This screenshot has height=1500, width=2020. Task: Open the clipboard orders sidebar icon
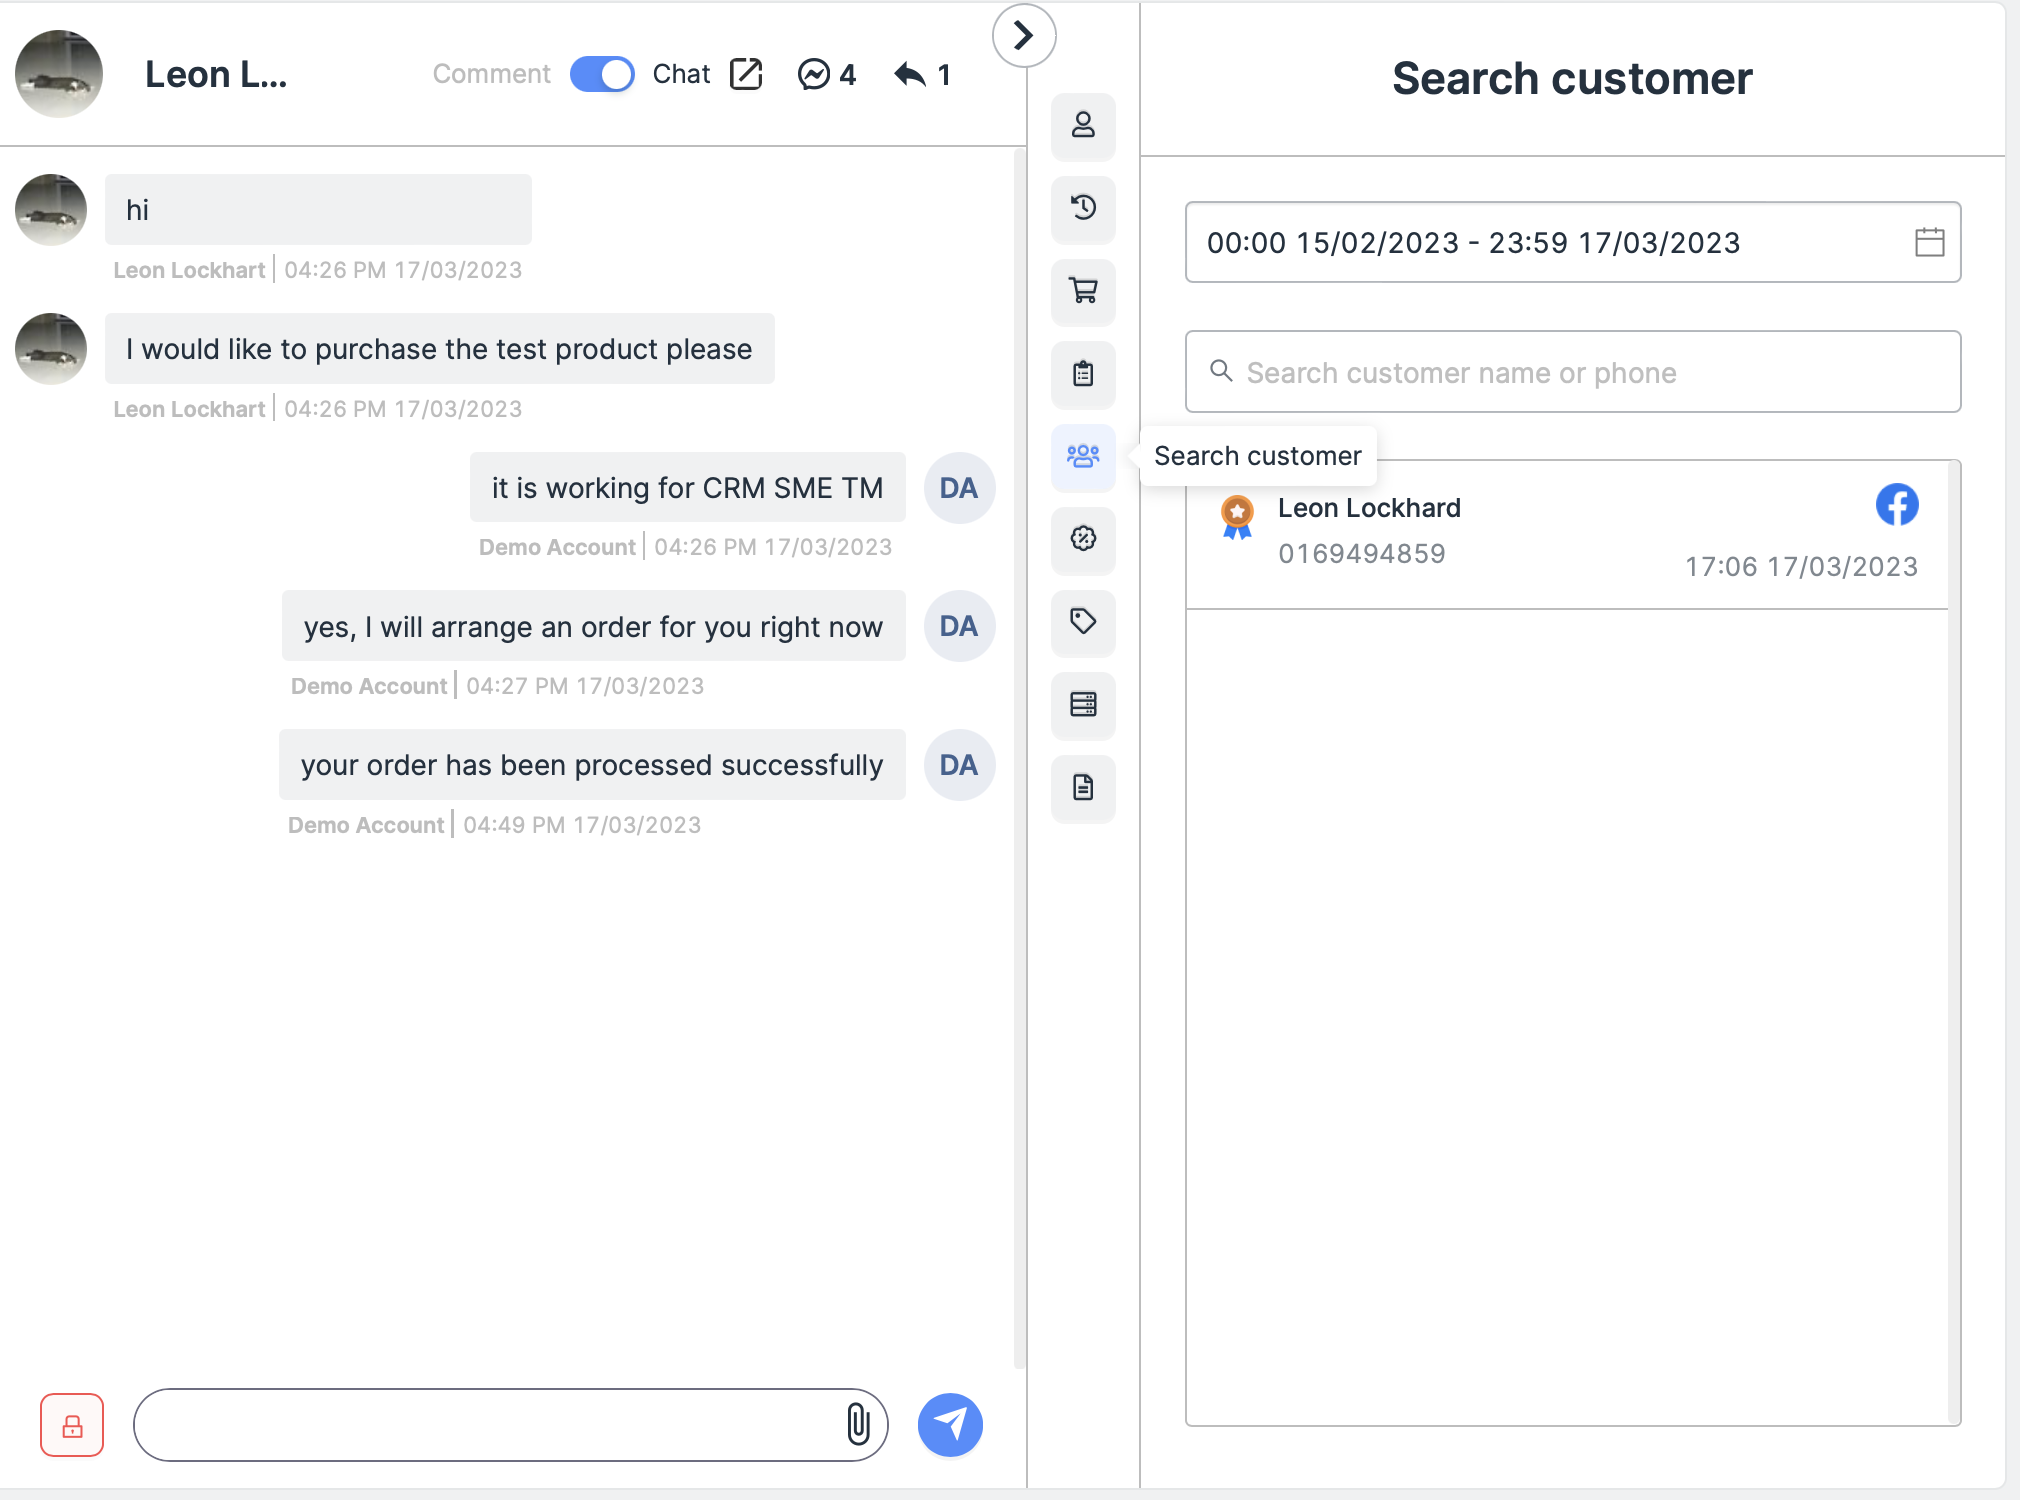coord(1083,374)
